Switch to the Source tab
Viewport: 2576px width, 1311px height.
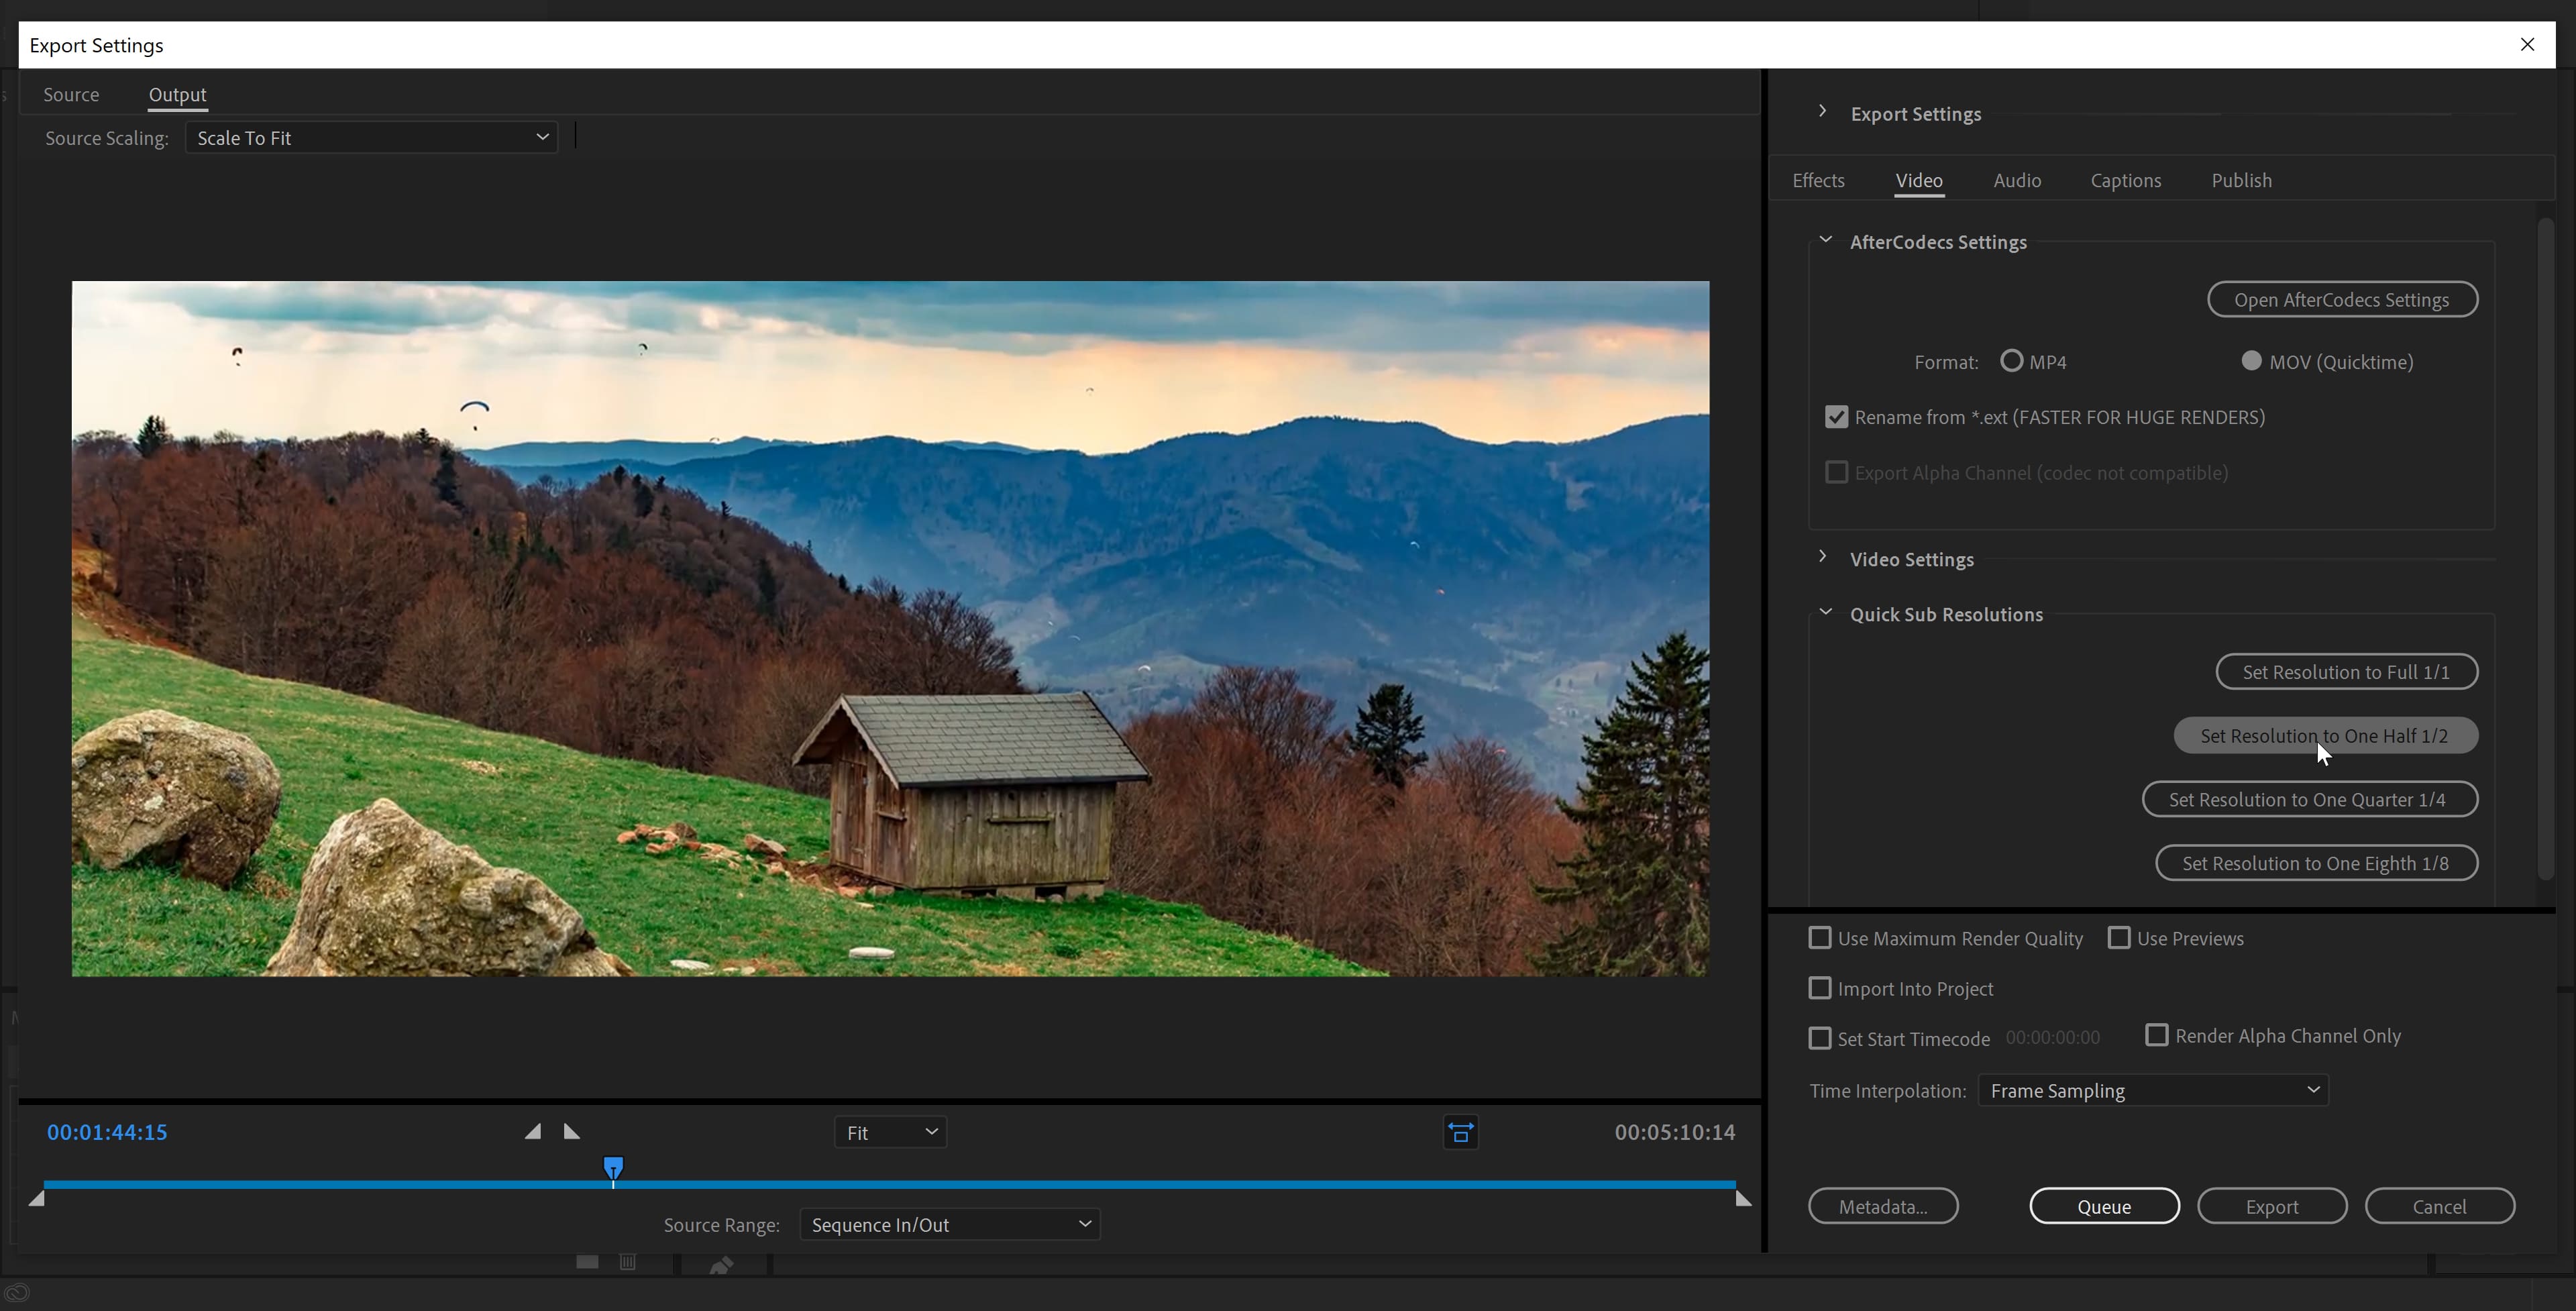pyautogui.click(x=71, y=95)
